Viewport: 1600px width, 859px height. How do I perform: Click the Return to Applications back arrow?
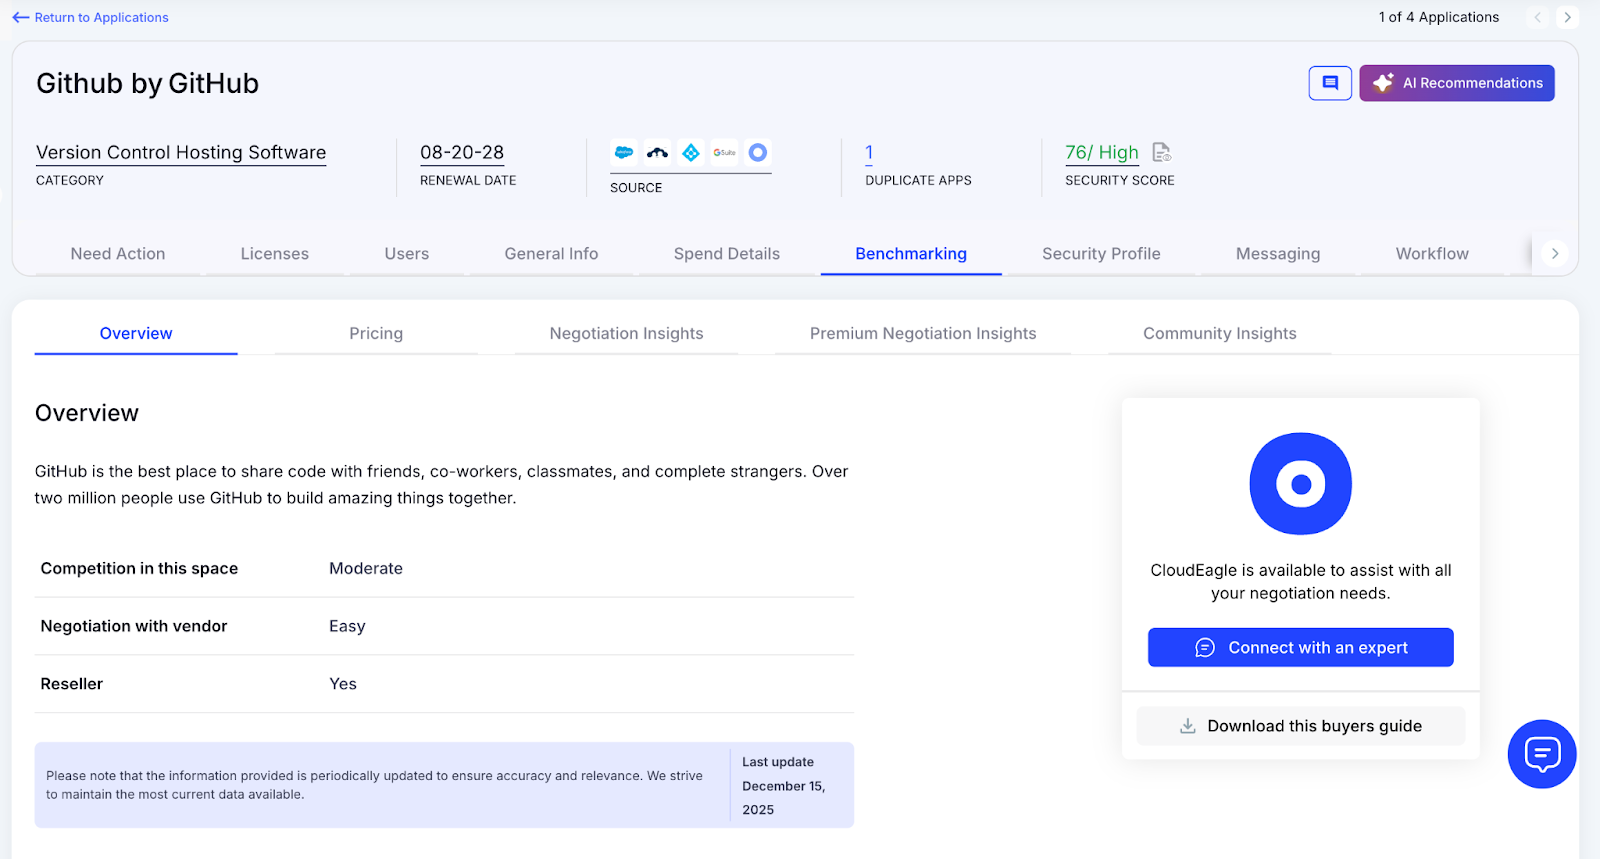[x=20, y=17]
